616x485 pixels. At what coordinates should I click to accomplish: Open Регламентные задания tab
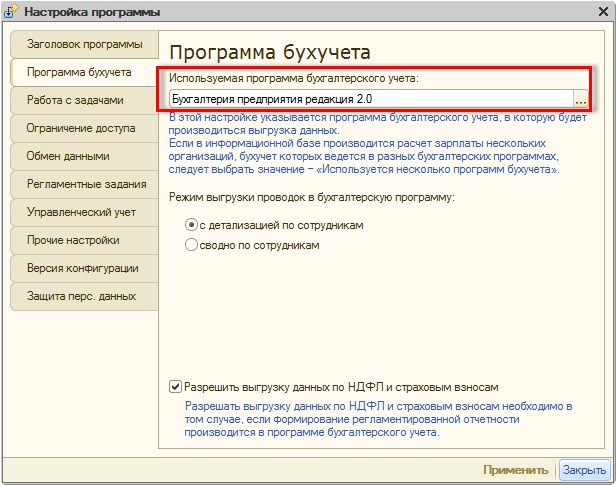[84, 184]
